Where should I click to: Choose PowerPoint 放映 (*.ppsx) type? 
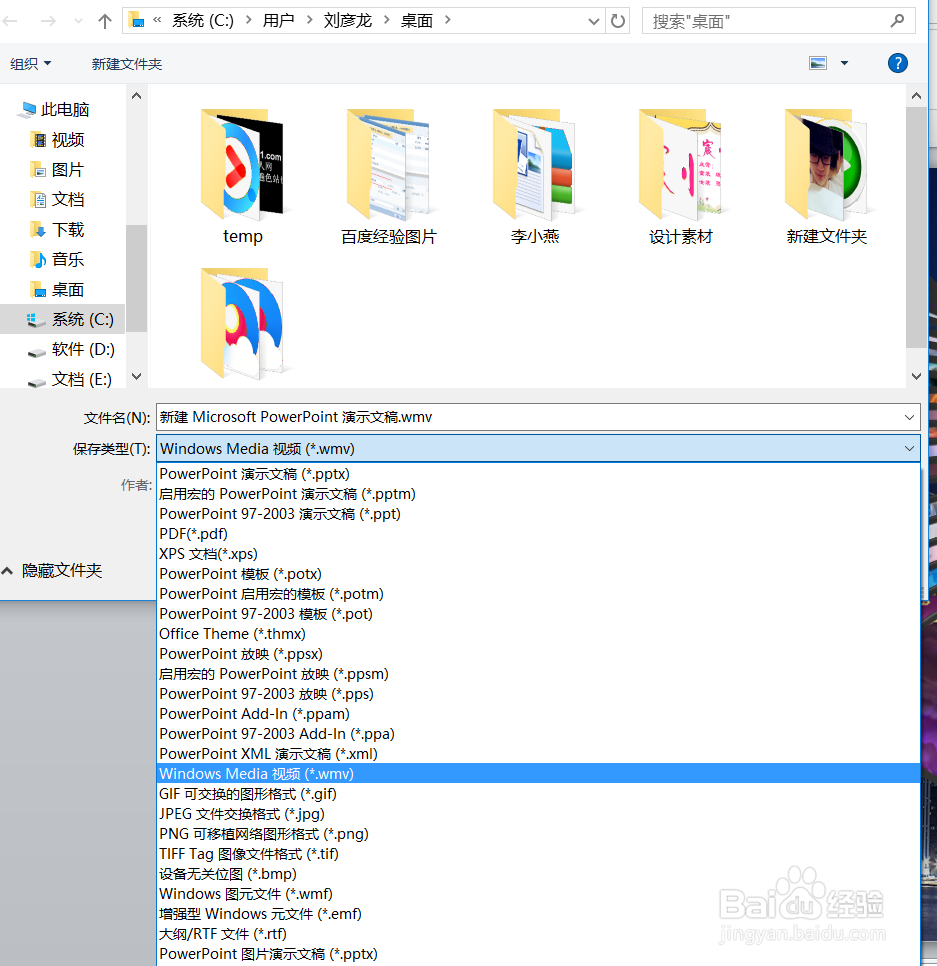(x=538, y=654)
